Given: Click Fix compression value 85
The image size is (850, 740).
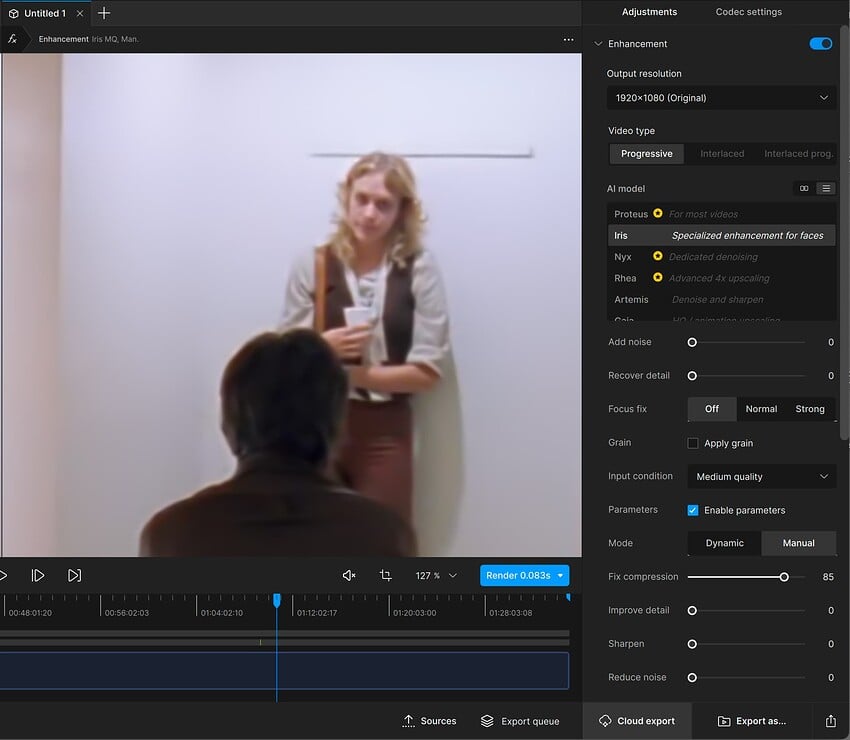Looking at the screenshot, I should pos(828,577).
